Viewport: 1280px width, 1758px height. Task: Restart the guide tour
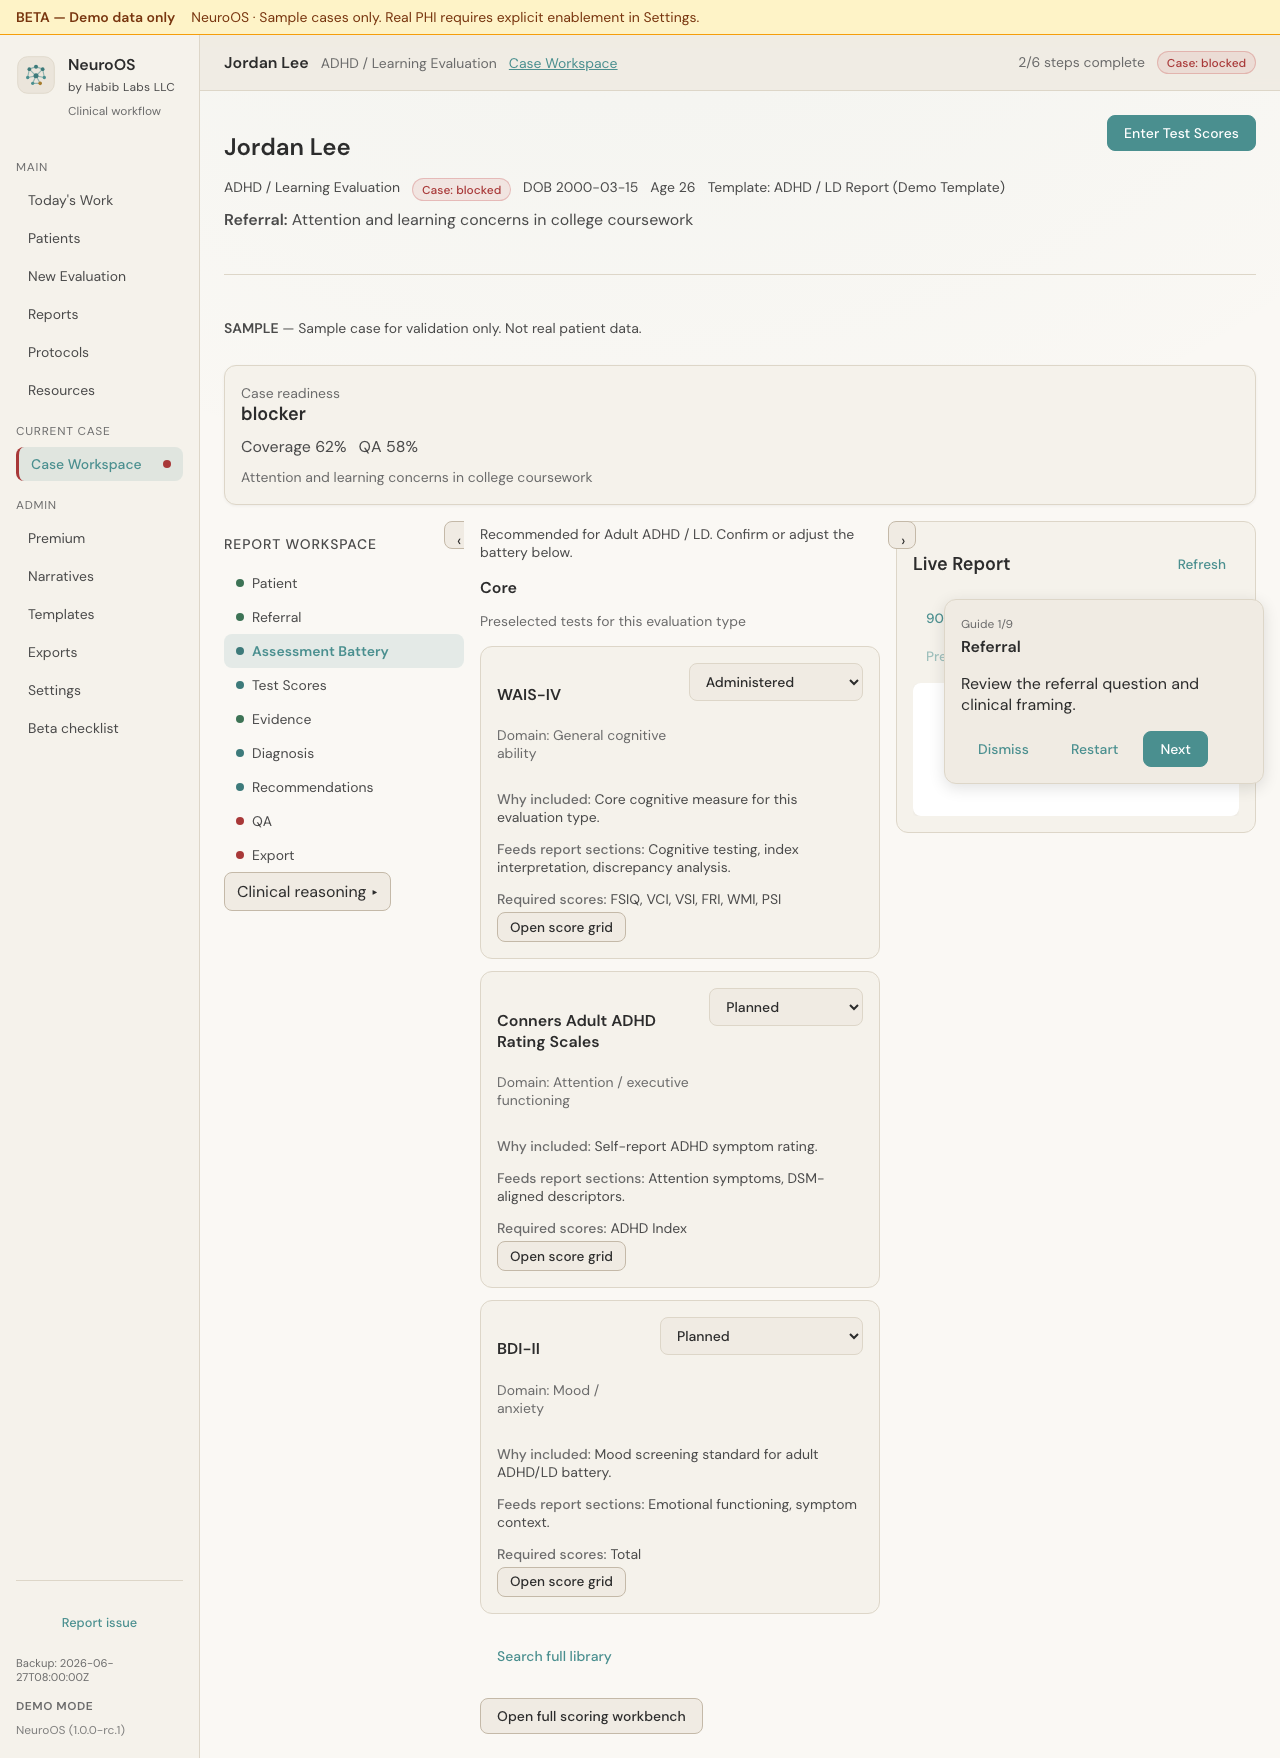pos(1094,749)
